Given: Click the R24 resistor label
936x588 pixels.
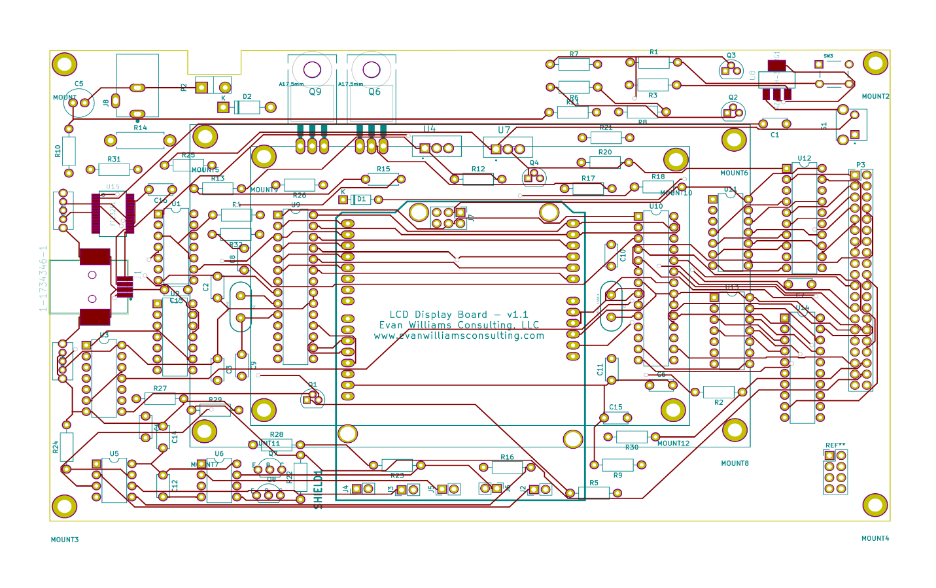Looking at the screenshot, I should [x=55, y=447].
